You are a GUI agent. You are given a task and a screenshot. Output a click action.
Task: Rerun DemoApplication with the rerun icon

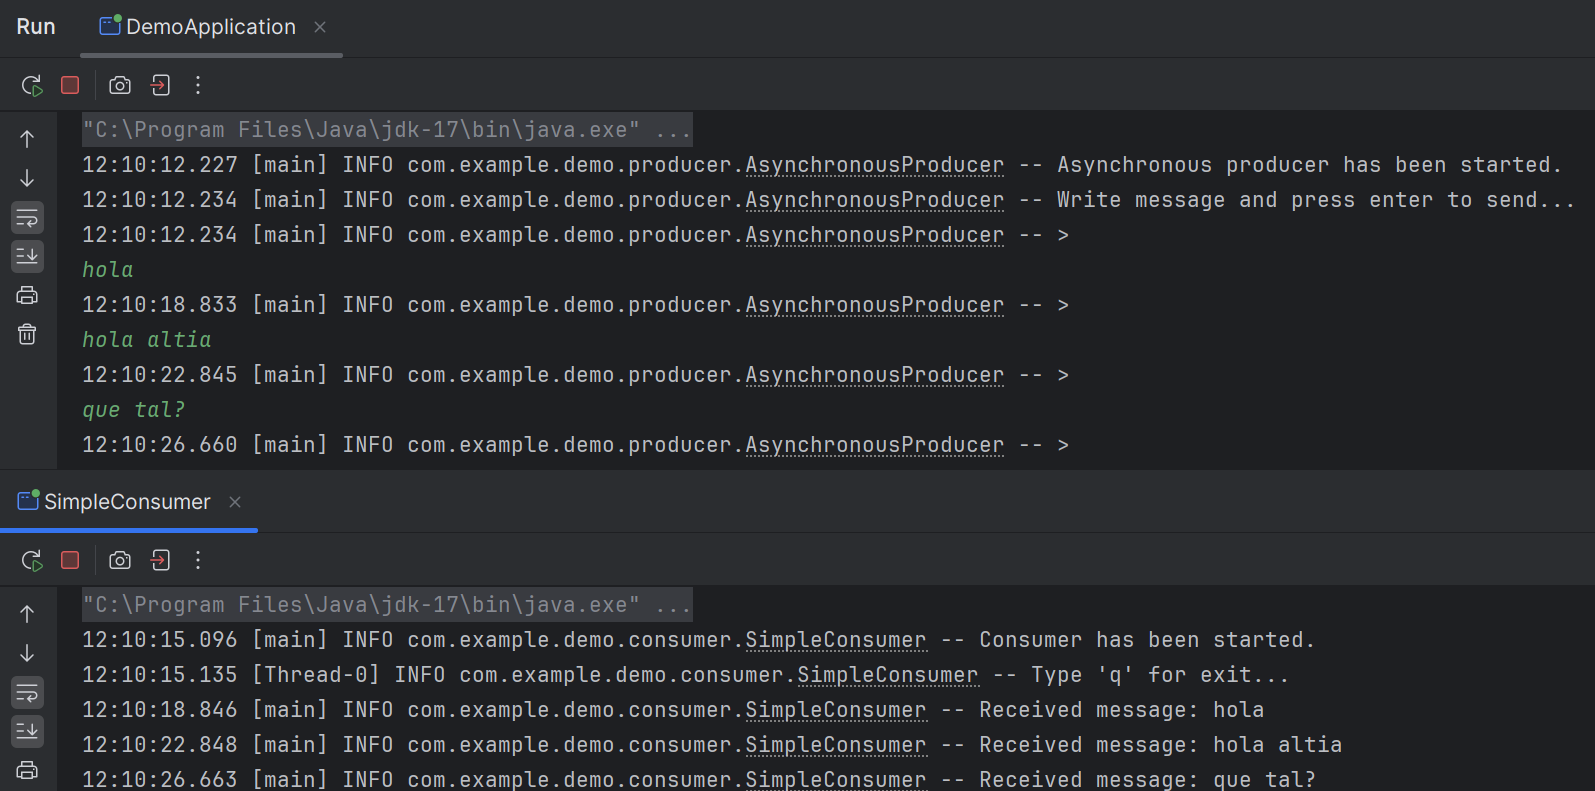point(32,86)
